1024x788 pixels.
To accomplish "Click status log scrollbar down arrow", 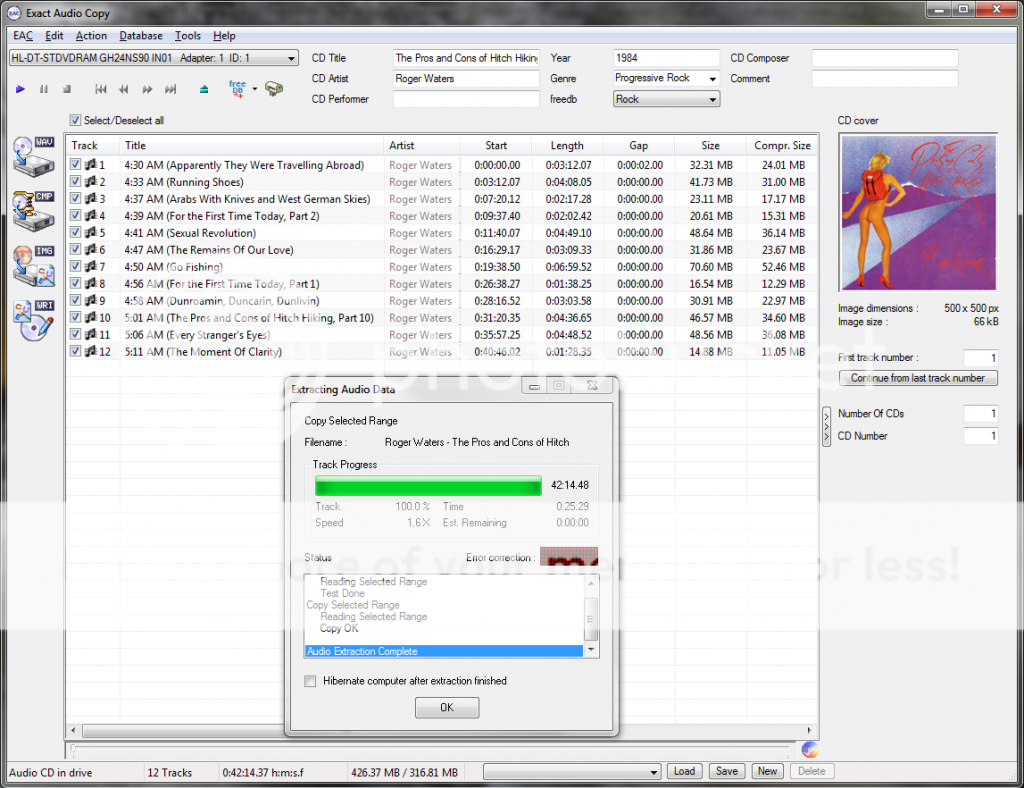I will (591, 650).
